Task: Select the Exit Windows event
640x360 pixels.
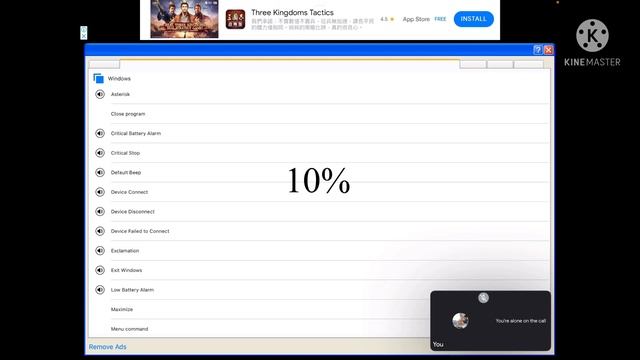Action: [127, 270]
